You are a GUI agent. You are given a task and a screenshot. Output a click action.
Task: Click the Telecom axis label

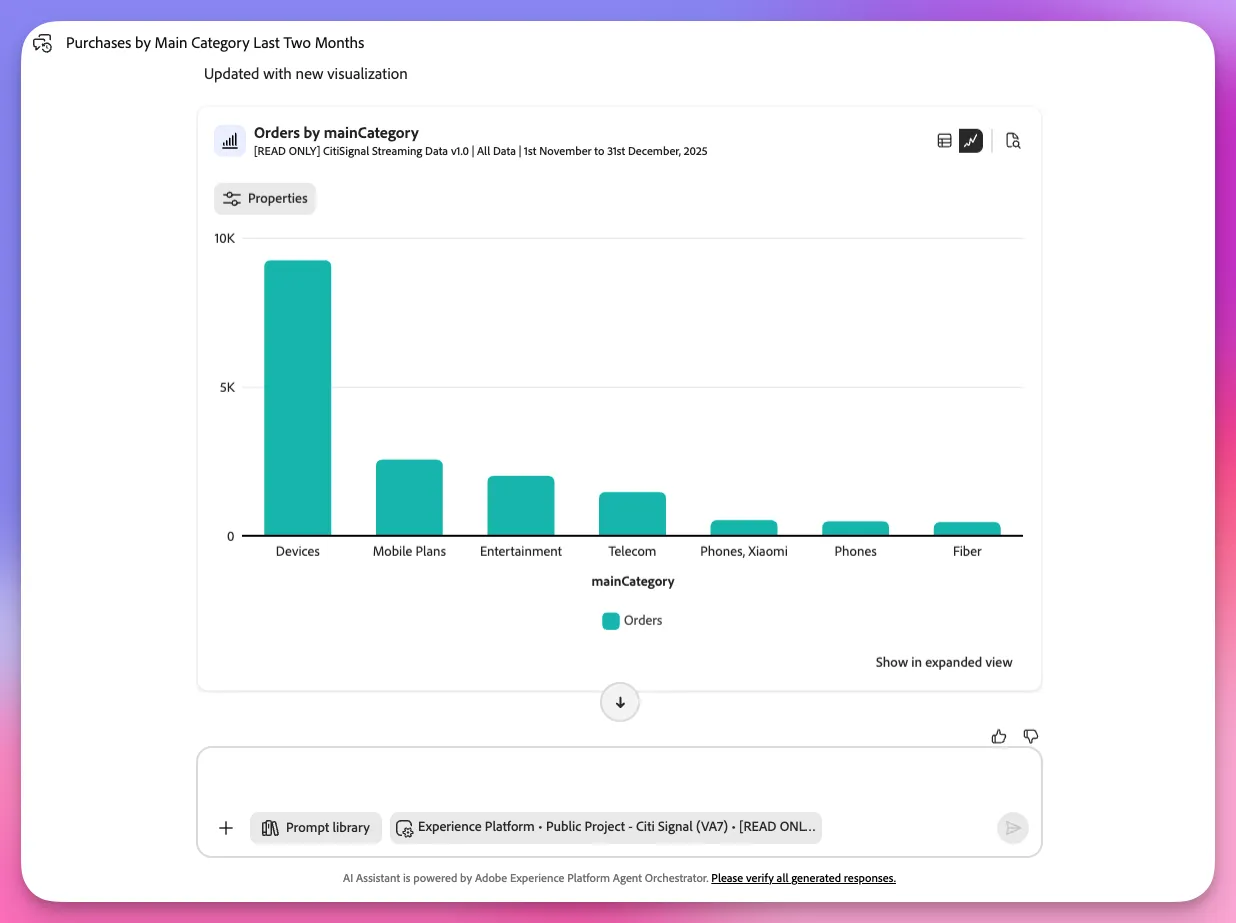(632, 551)
